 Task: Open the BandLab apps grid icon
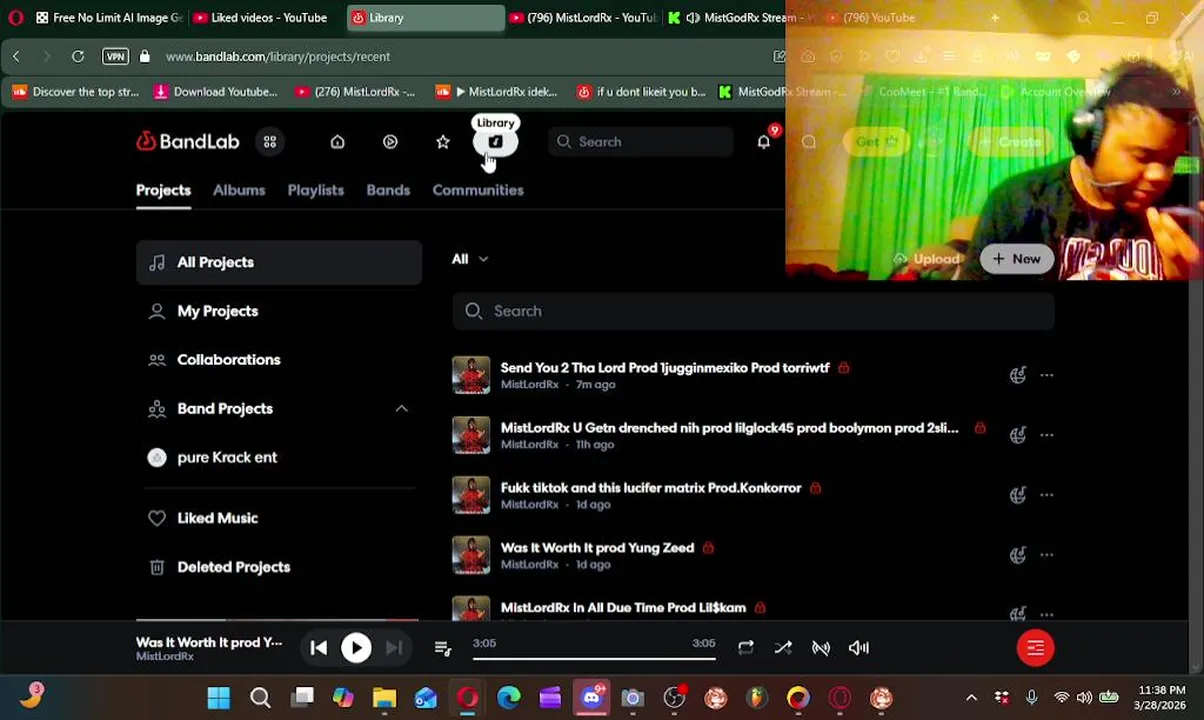click(x=270, y=142)
